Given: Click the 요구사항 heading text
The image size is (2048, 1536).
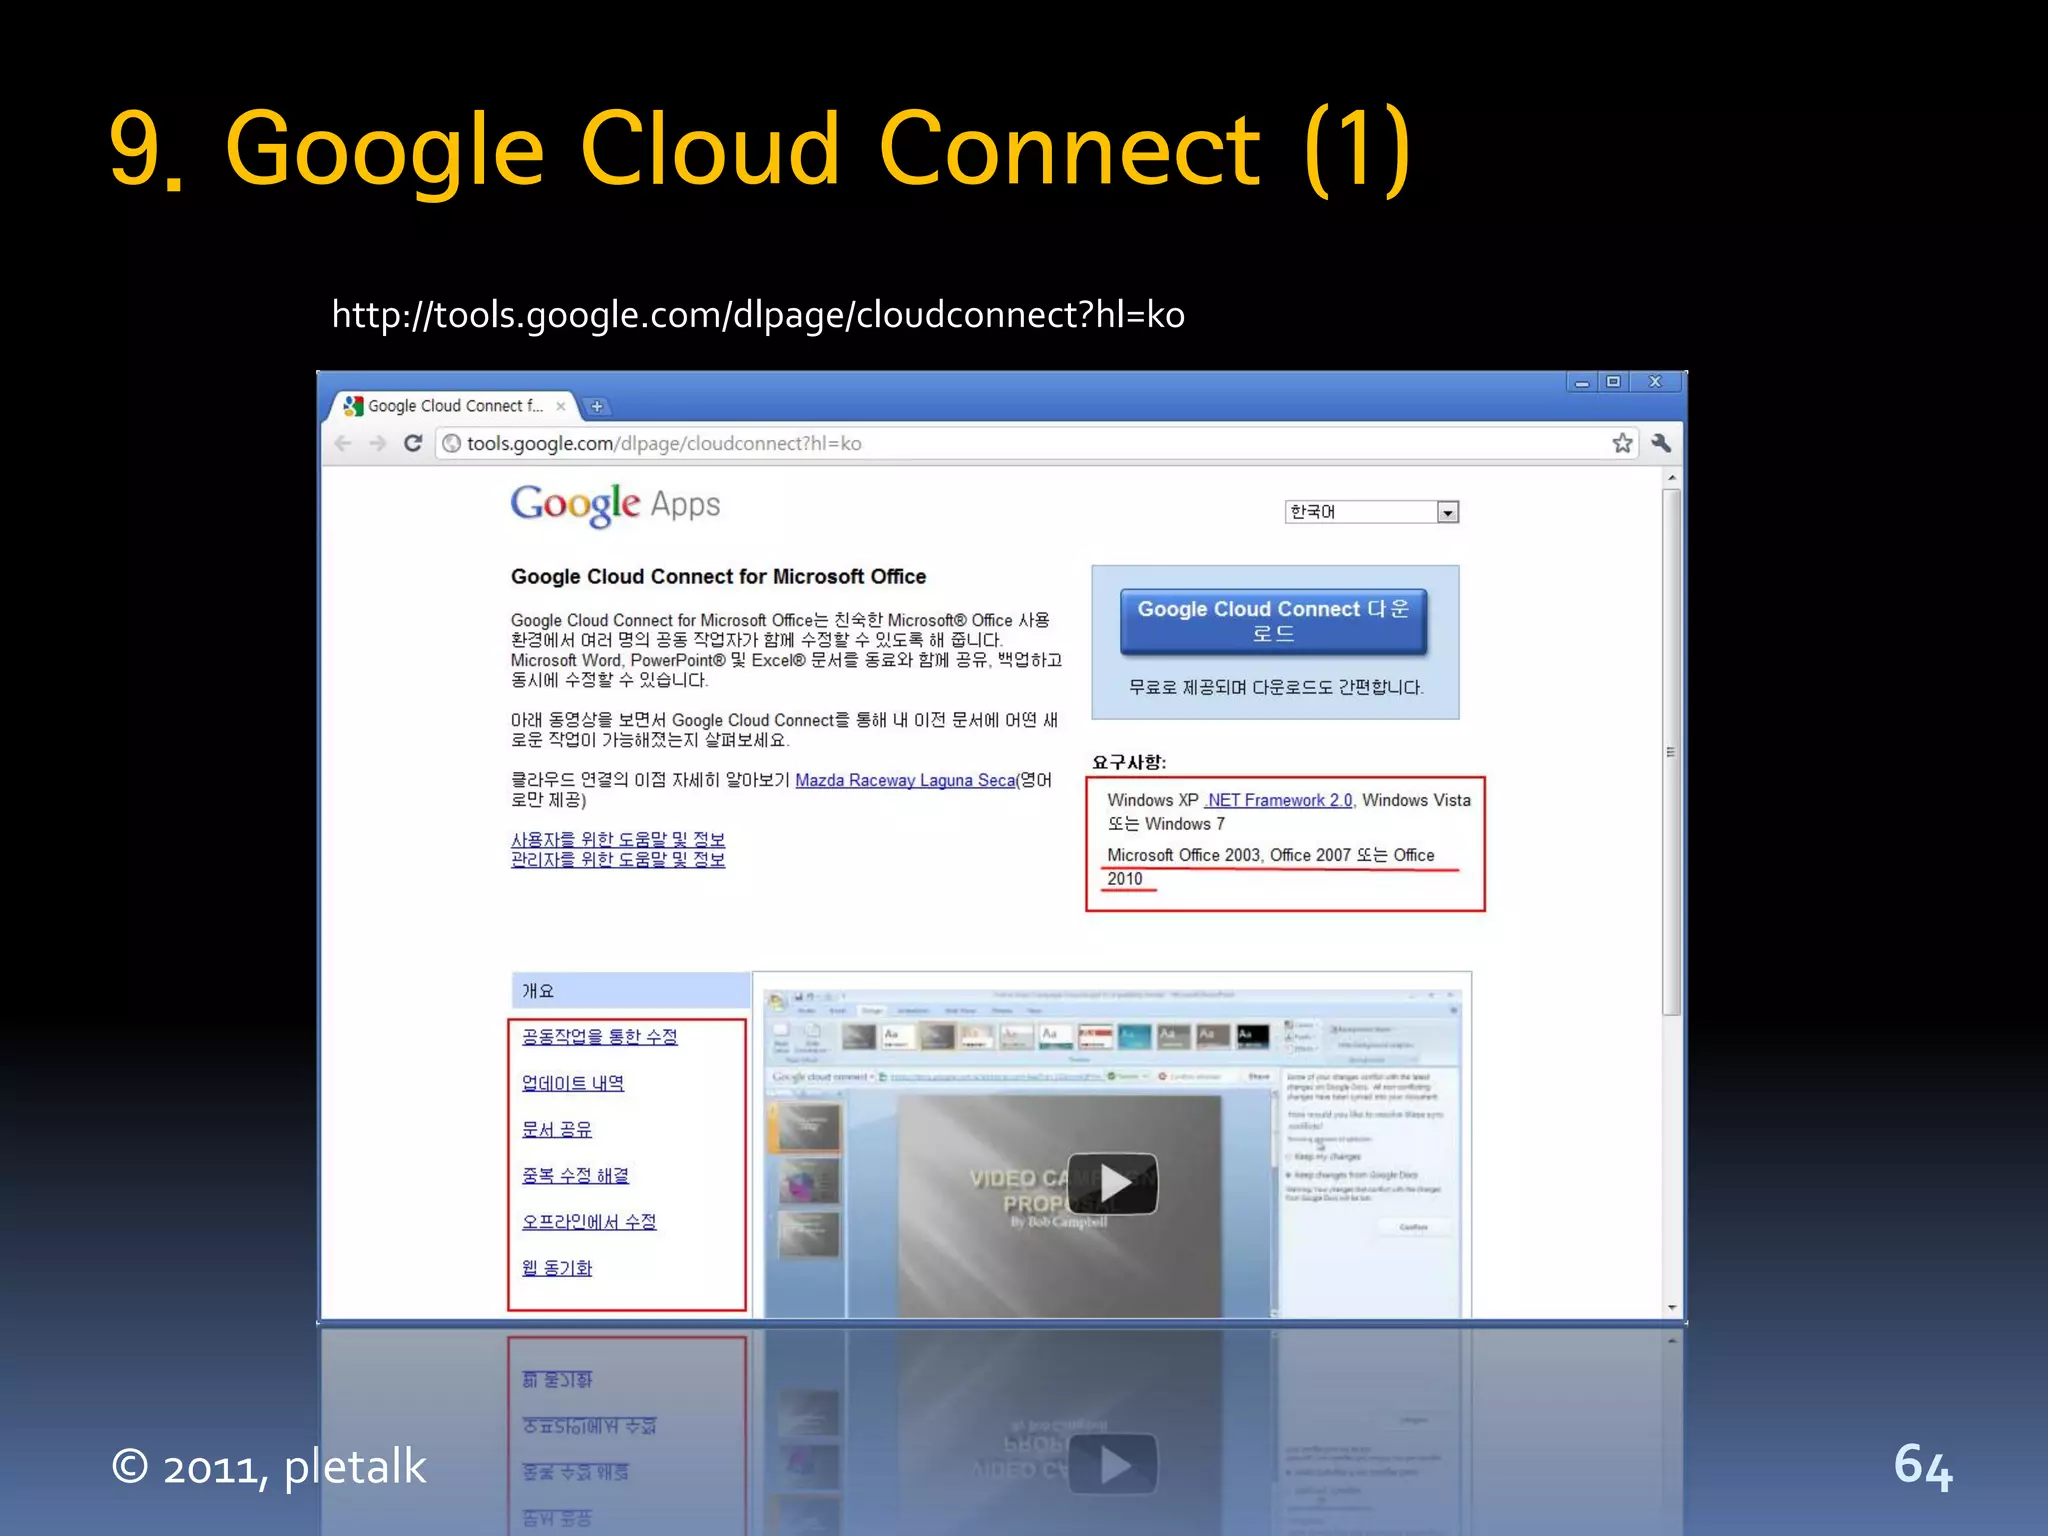Looking at the screenshot, I should point(1129,762).
